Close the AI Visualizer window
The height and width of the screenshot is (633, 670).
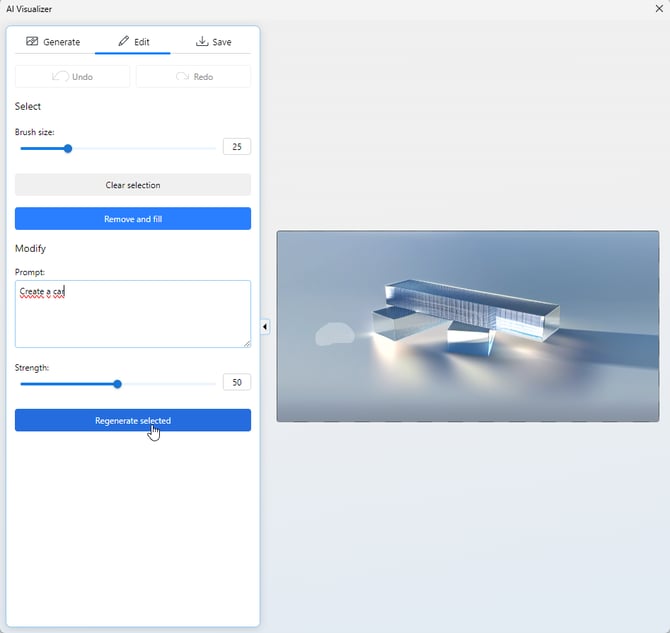tap(657, 9)
